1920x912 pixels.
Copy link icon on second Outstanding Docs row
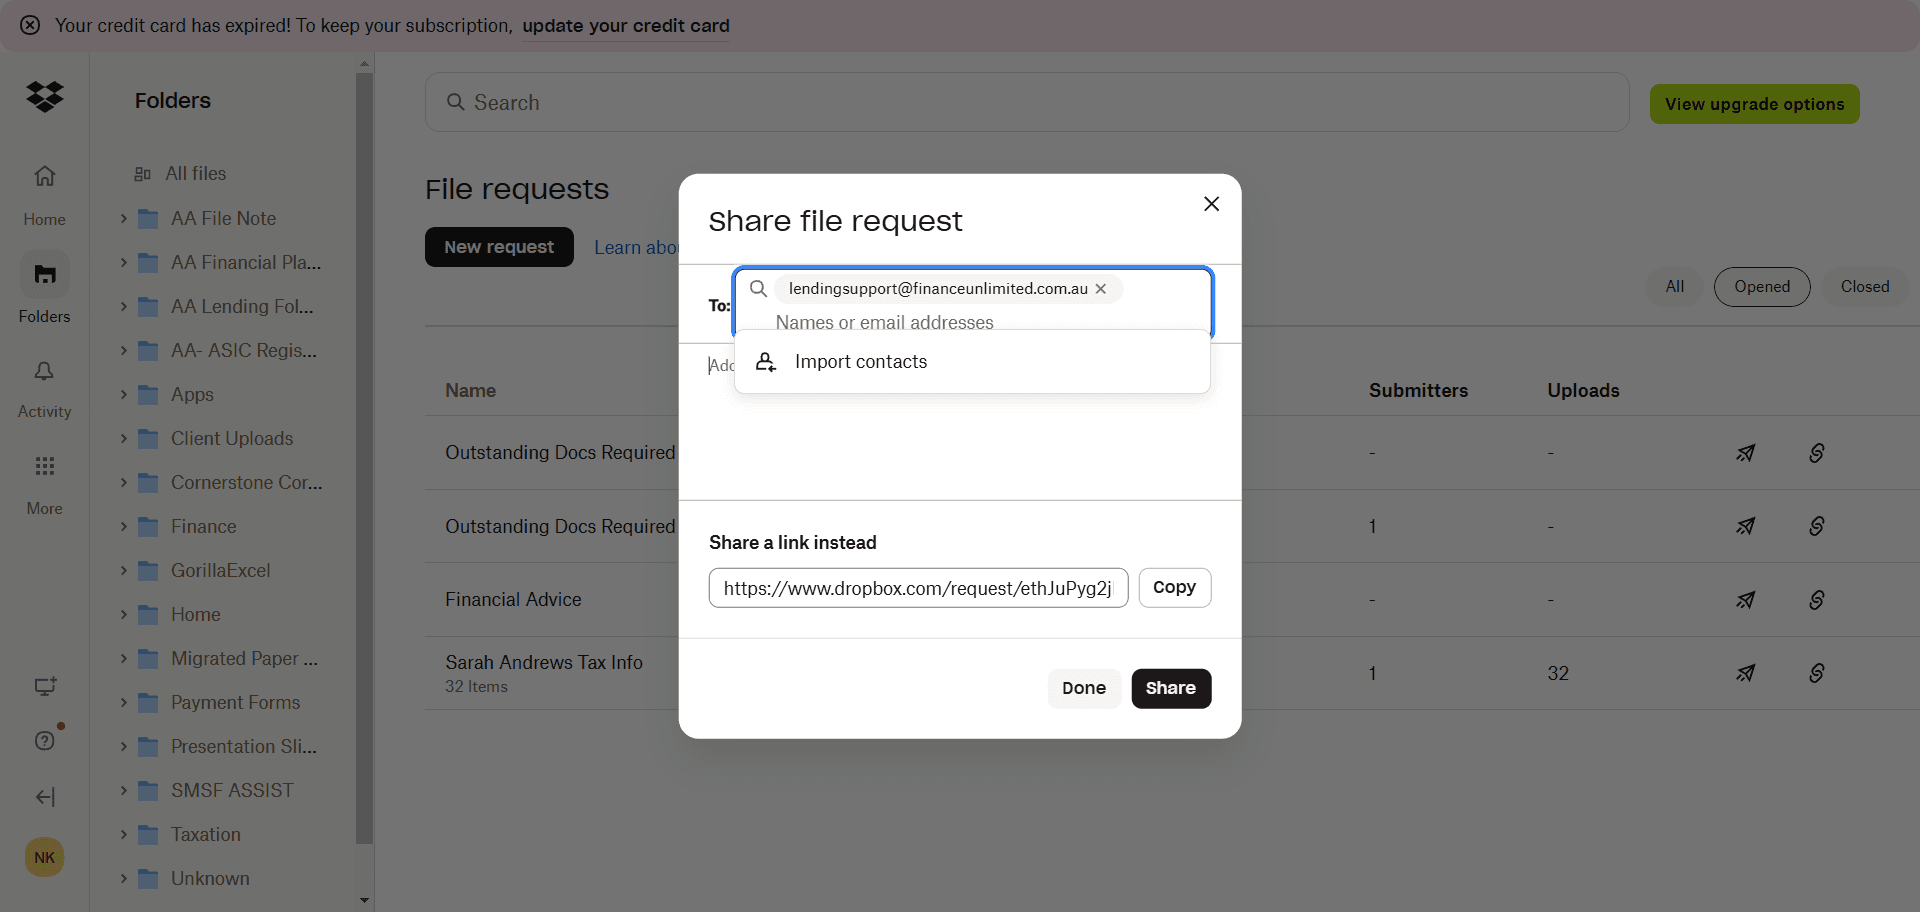[x=1817, y=526]
